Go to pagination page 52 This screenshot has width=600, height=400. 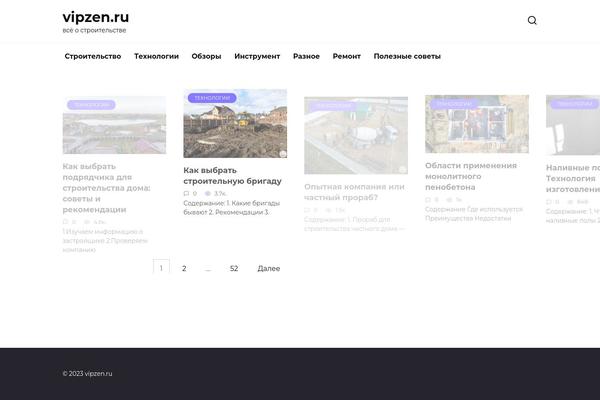tap(234, 268)
